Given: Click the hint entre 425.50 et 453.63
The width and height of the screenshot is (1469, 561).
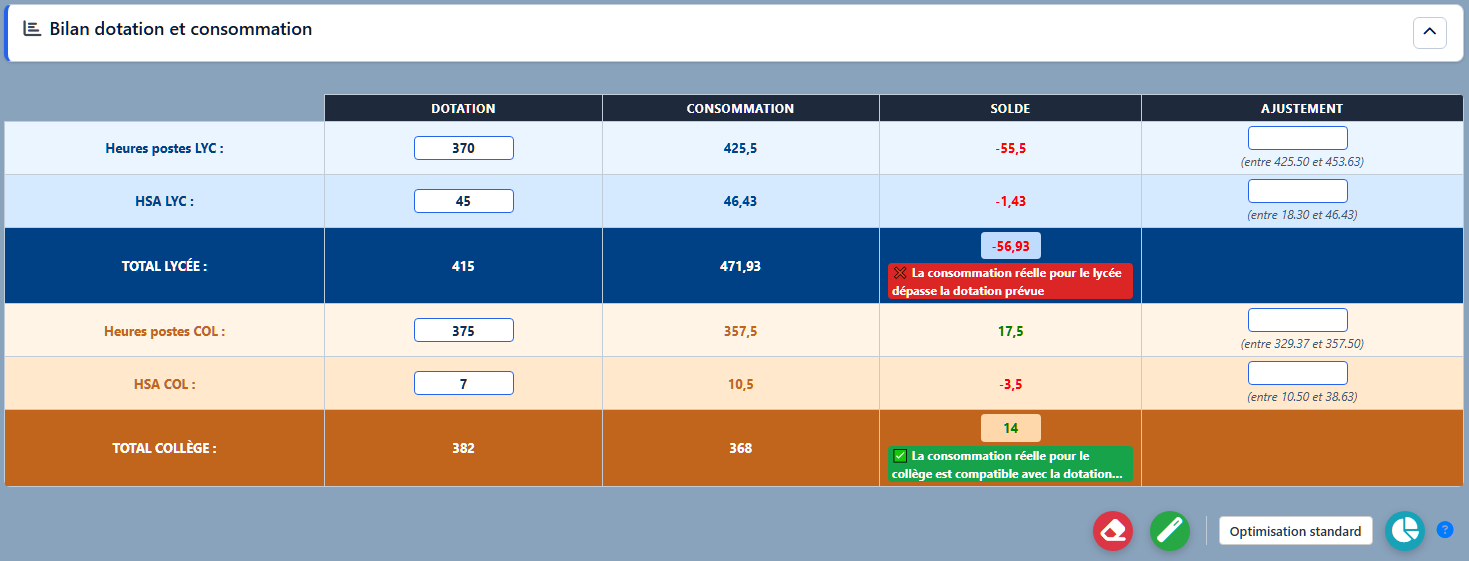Looking at the screenshot, I should [x=1302, y=162].
